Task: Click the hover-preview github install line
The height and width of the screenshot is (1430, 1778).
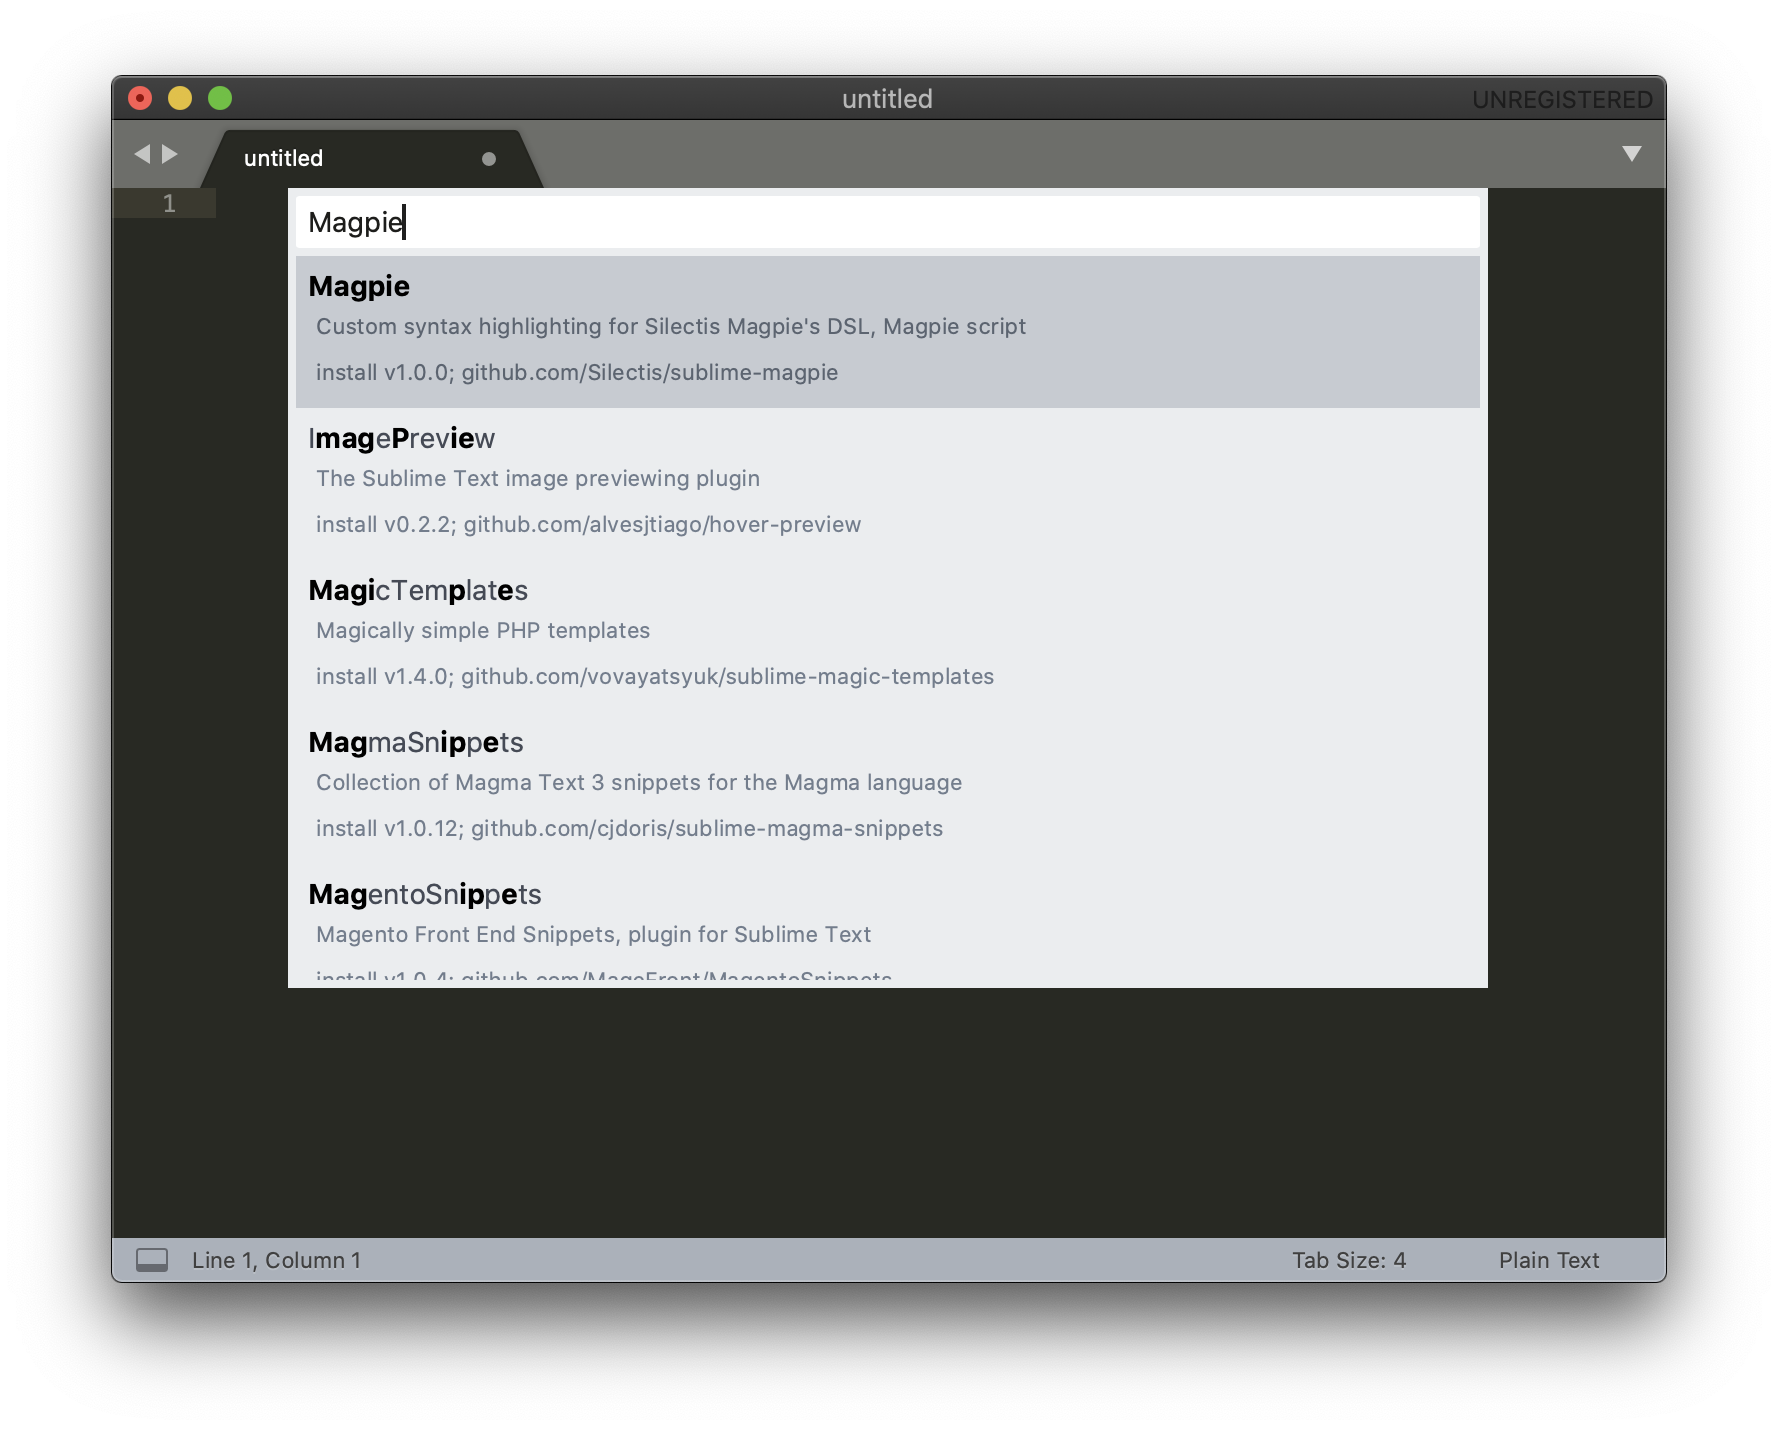Action: [x=588, y=525]
